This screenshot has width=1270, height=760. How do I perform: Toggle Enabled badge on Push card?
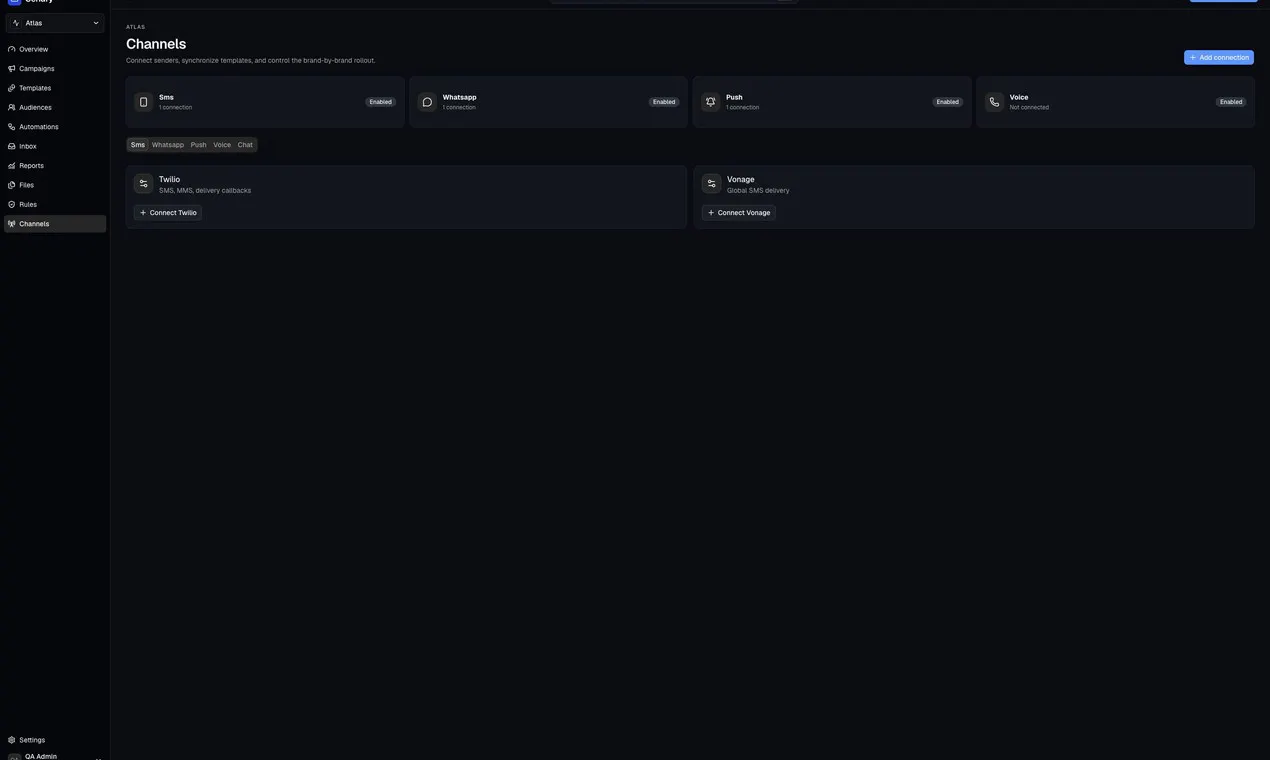tap(947, 102)
